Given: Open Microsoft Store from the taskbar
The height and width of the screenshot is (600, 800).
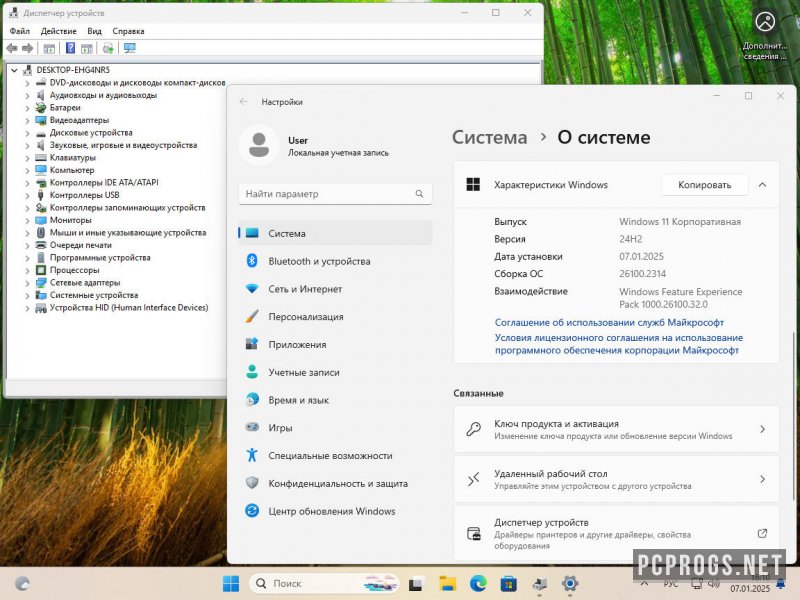Looking at the screenshot, I should [509, 583].
